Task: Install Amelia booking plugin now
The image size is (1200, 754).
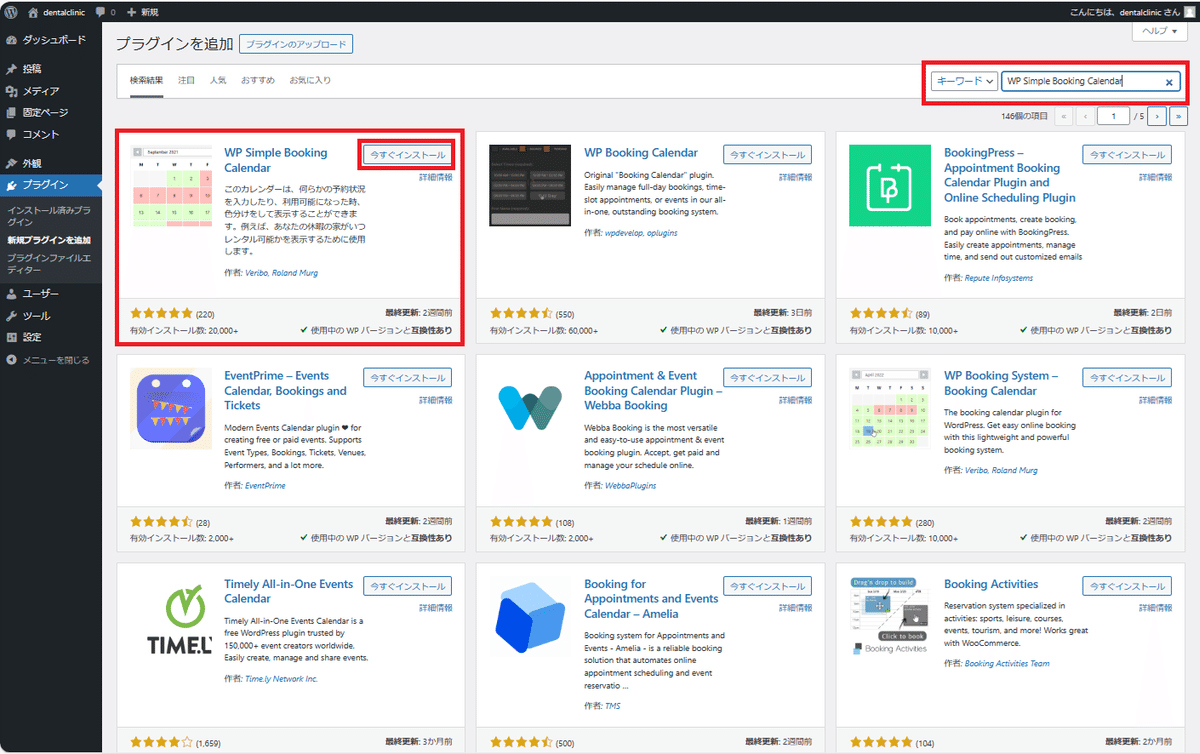Action: point(767,586)
